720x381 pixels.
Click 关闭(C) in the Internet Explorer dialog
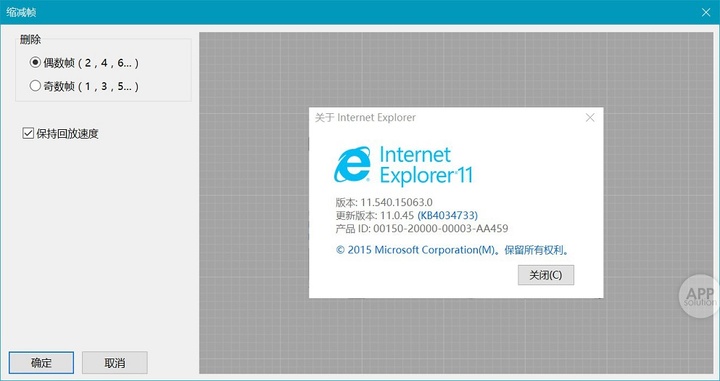point(546,275)
